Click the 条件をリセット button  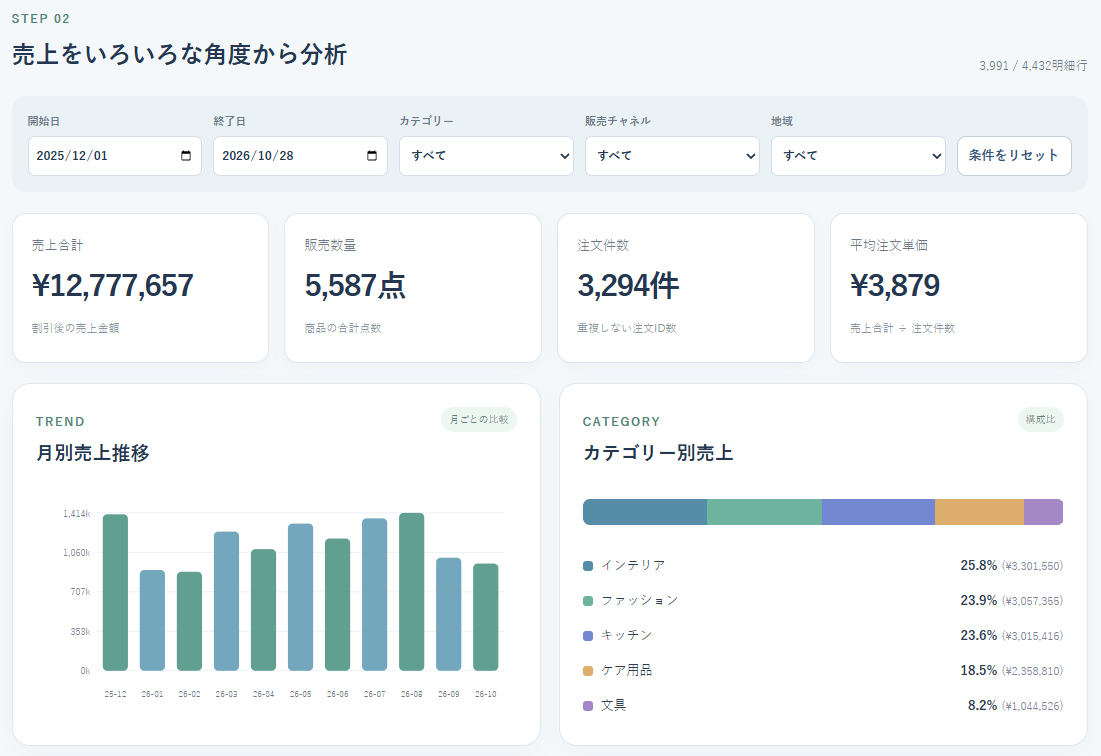tap(1014, 156)
